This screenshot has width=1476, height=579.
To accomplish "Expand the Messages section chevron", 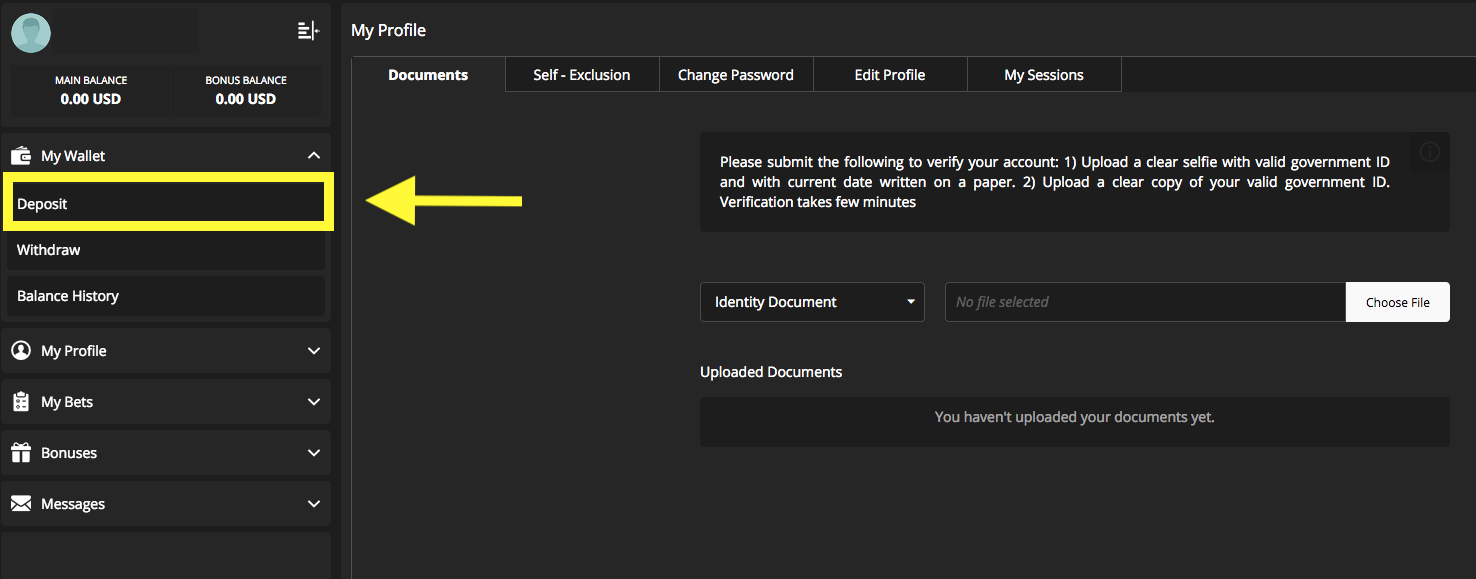I will point(314,504).
